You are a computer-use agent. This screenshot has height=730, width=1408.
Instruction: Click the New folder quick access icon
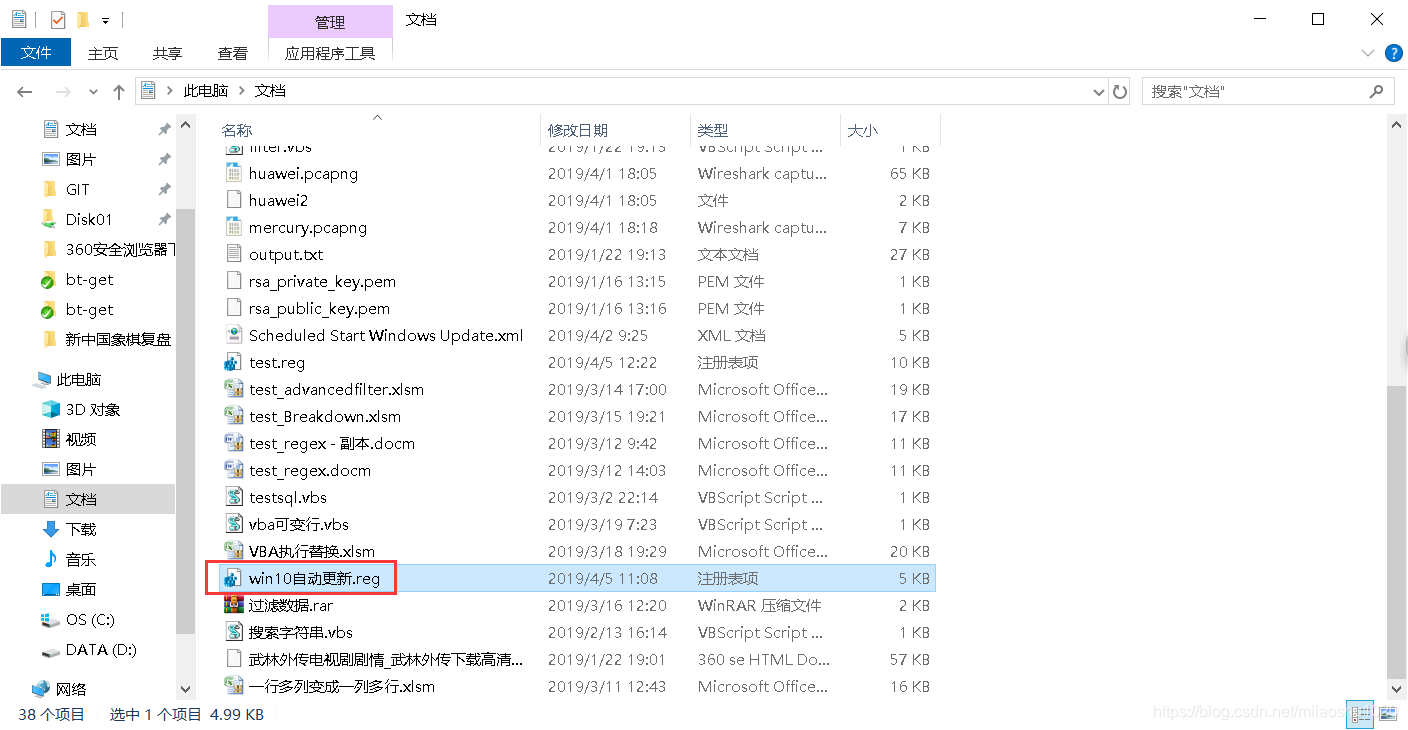click(x=83, y=19)
